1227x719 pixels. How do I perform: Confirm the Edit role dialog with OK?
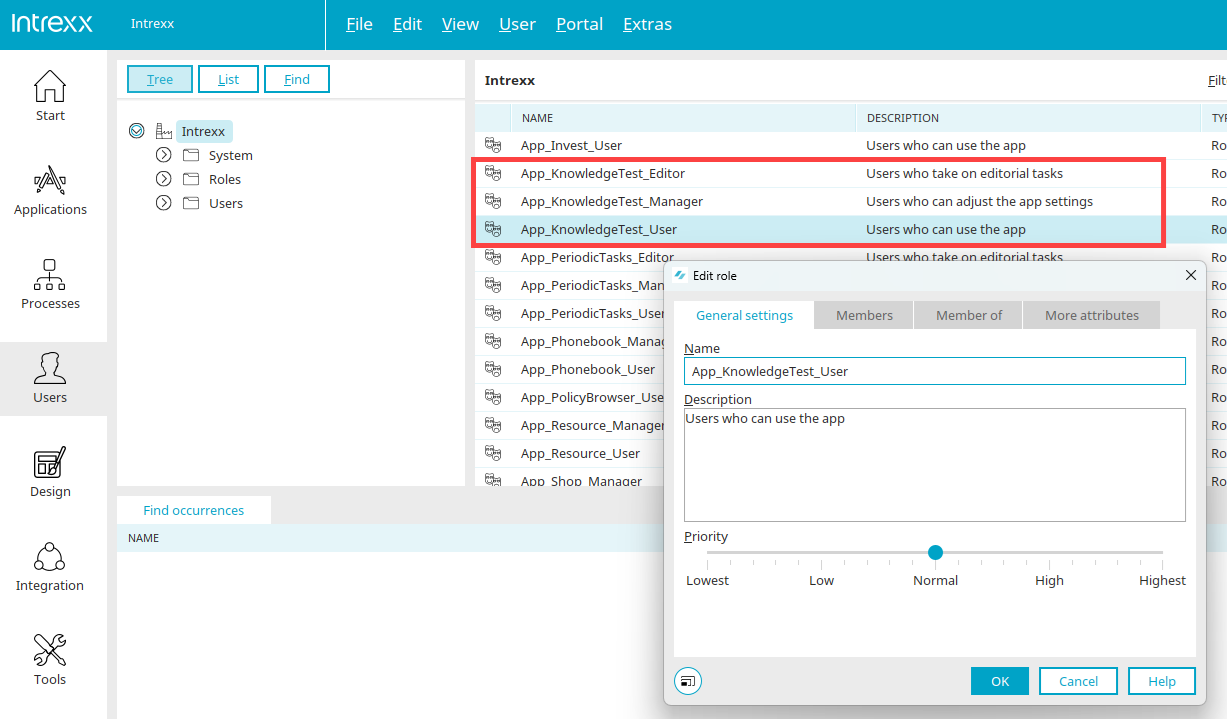coord(1000,681)
